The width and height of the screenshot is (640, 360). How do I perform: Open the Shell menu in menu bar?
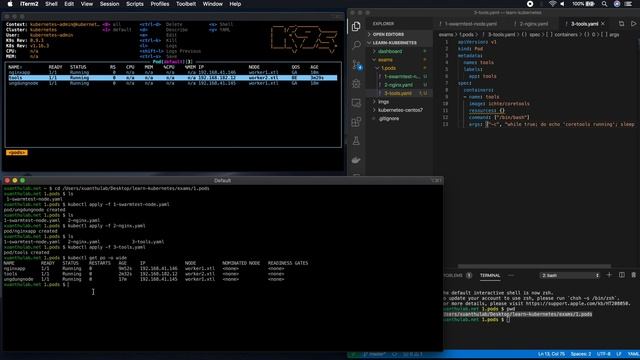click(x=51, y=4)
